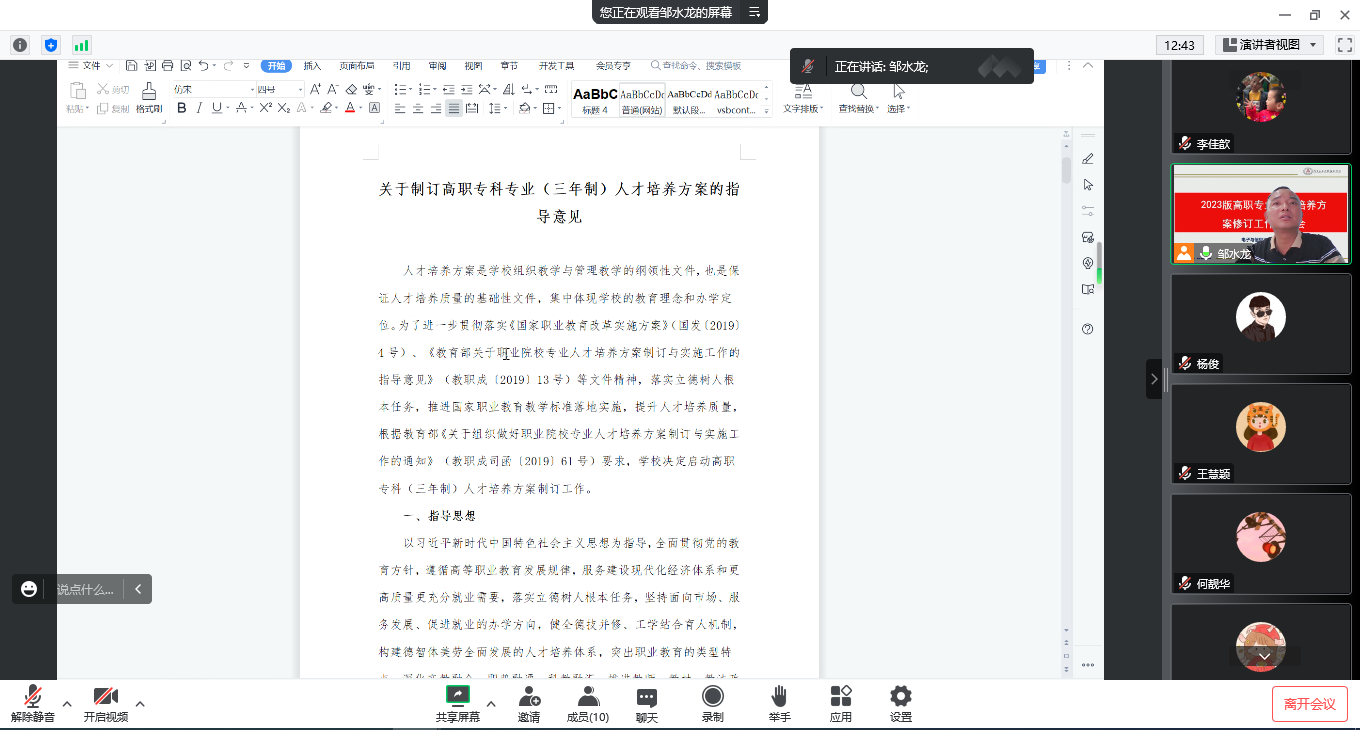Screen dimensions: 1360x730
Task: Click the Leave Meeting (离开会议) button
Action: (x=1309, y=704)
